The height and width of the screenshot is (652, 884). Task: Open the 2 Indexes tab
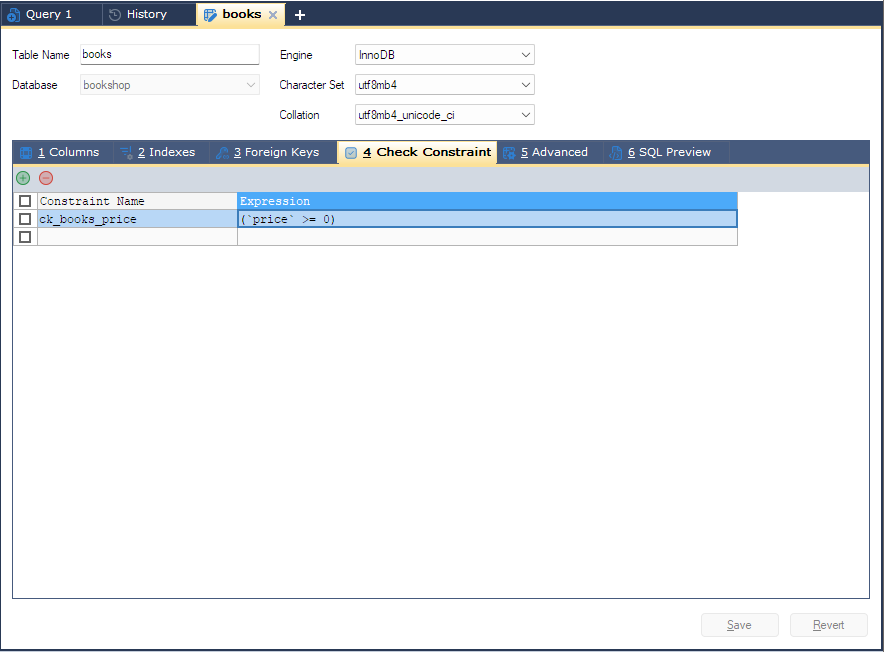click(162, 152)
